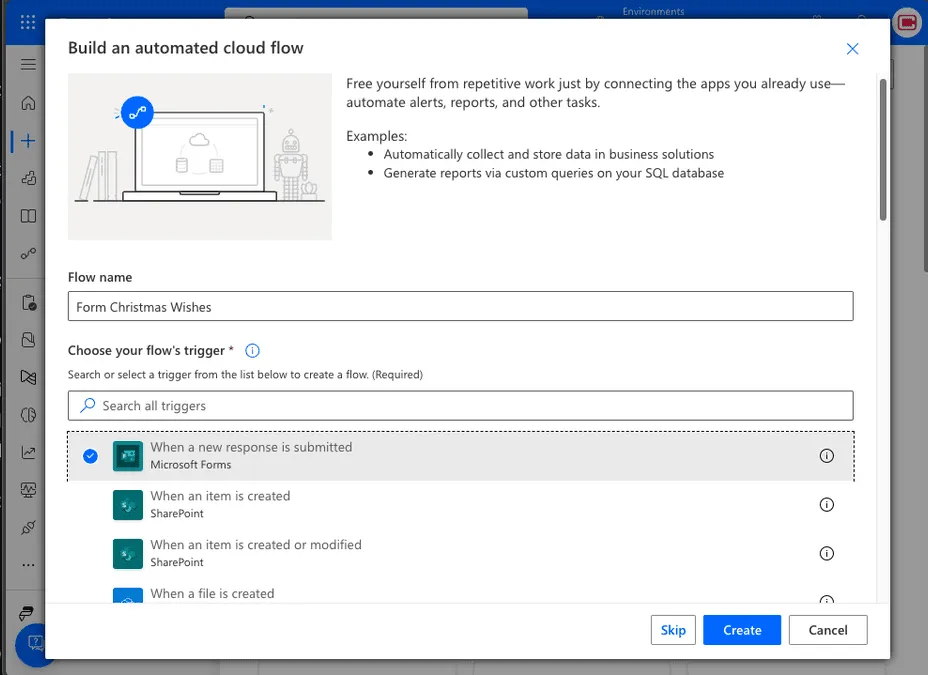Select 'When a file is created' trigger
The image size is (928, 675).
pos(212,593)
